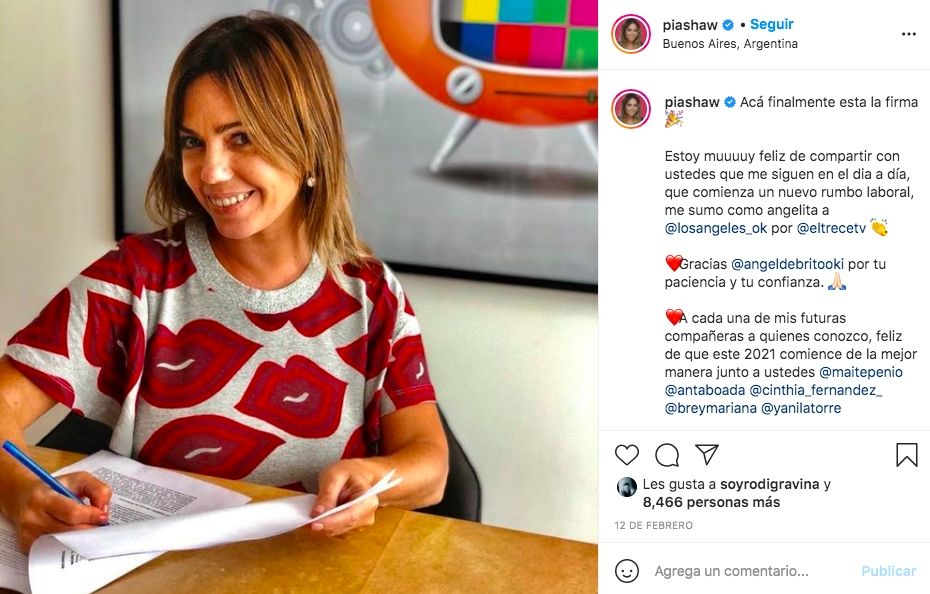This screenshot has width=930, height=594.
Task: Open the emoji picker smiley icon
Action: 626,571
